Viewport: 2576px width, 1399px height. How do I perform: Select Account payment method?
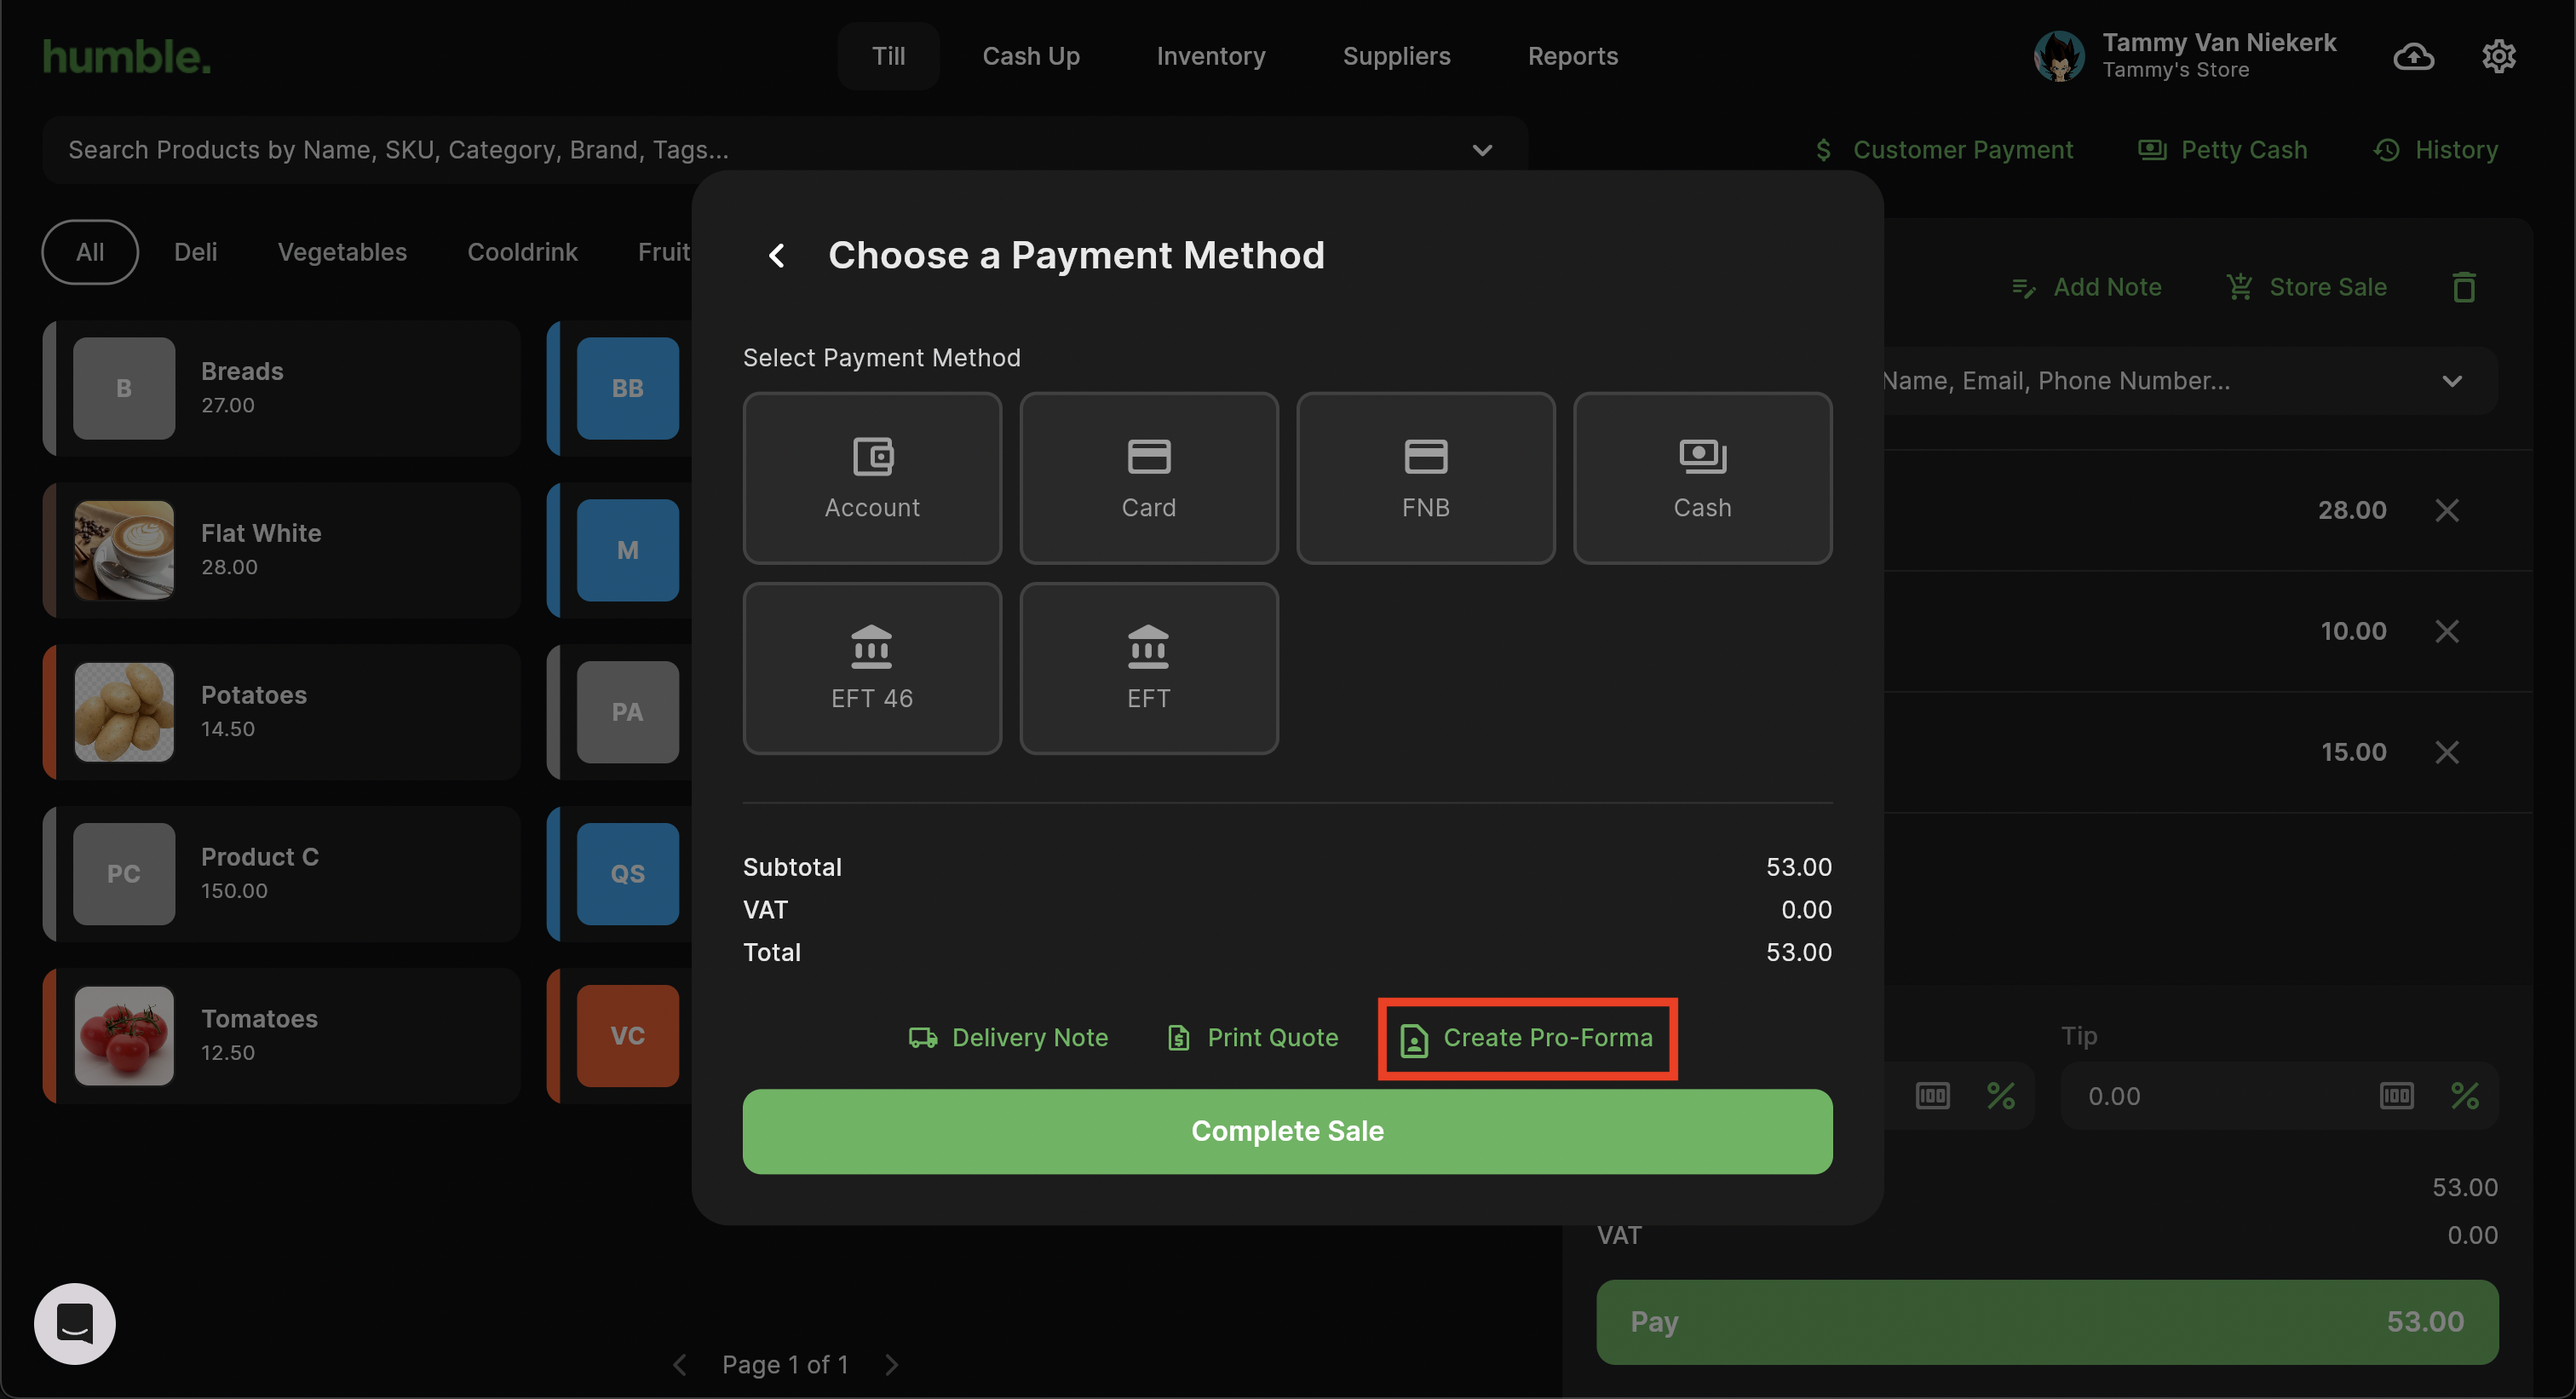tap(872, 478)
